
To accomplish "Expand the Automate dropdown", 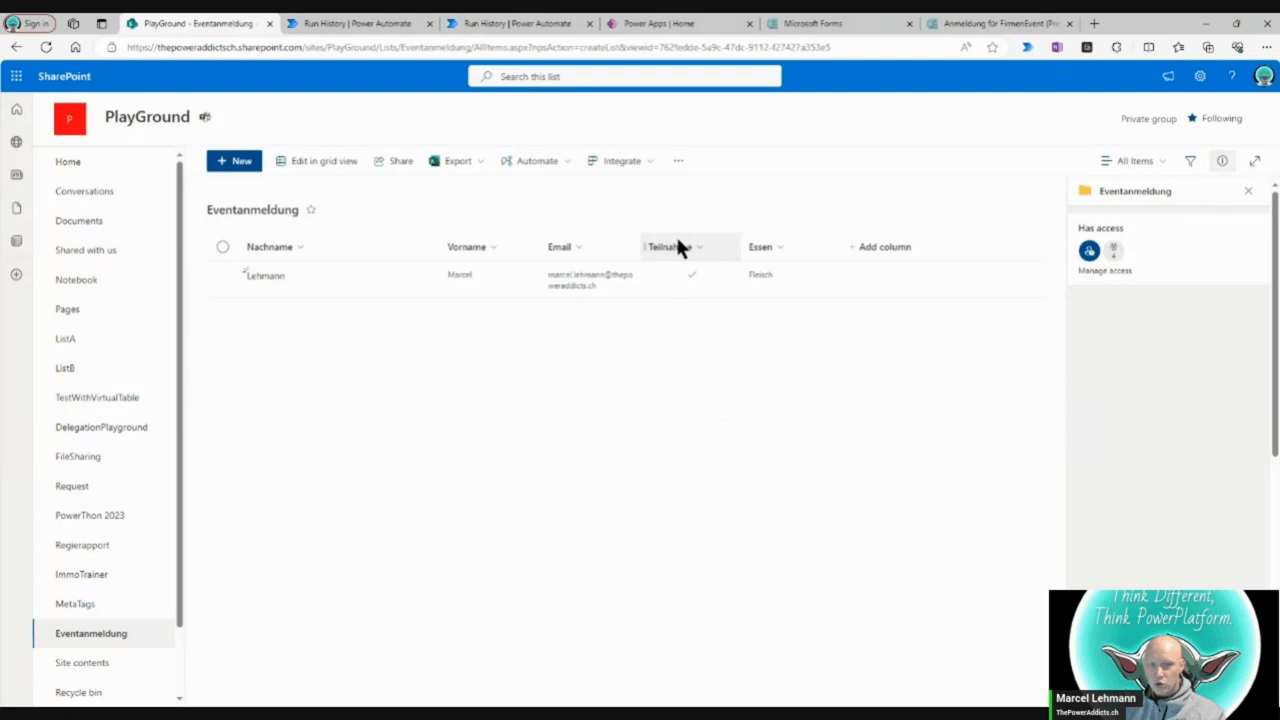I will pyautogui.click(x=536, y=161).
